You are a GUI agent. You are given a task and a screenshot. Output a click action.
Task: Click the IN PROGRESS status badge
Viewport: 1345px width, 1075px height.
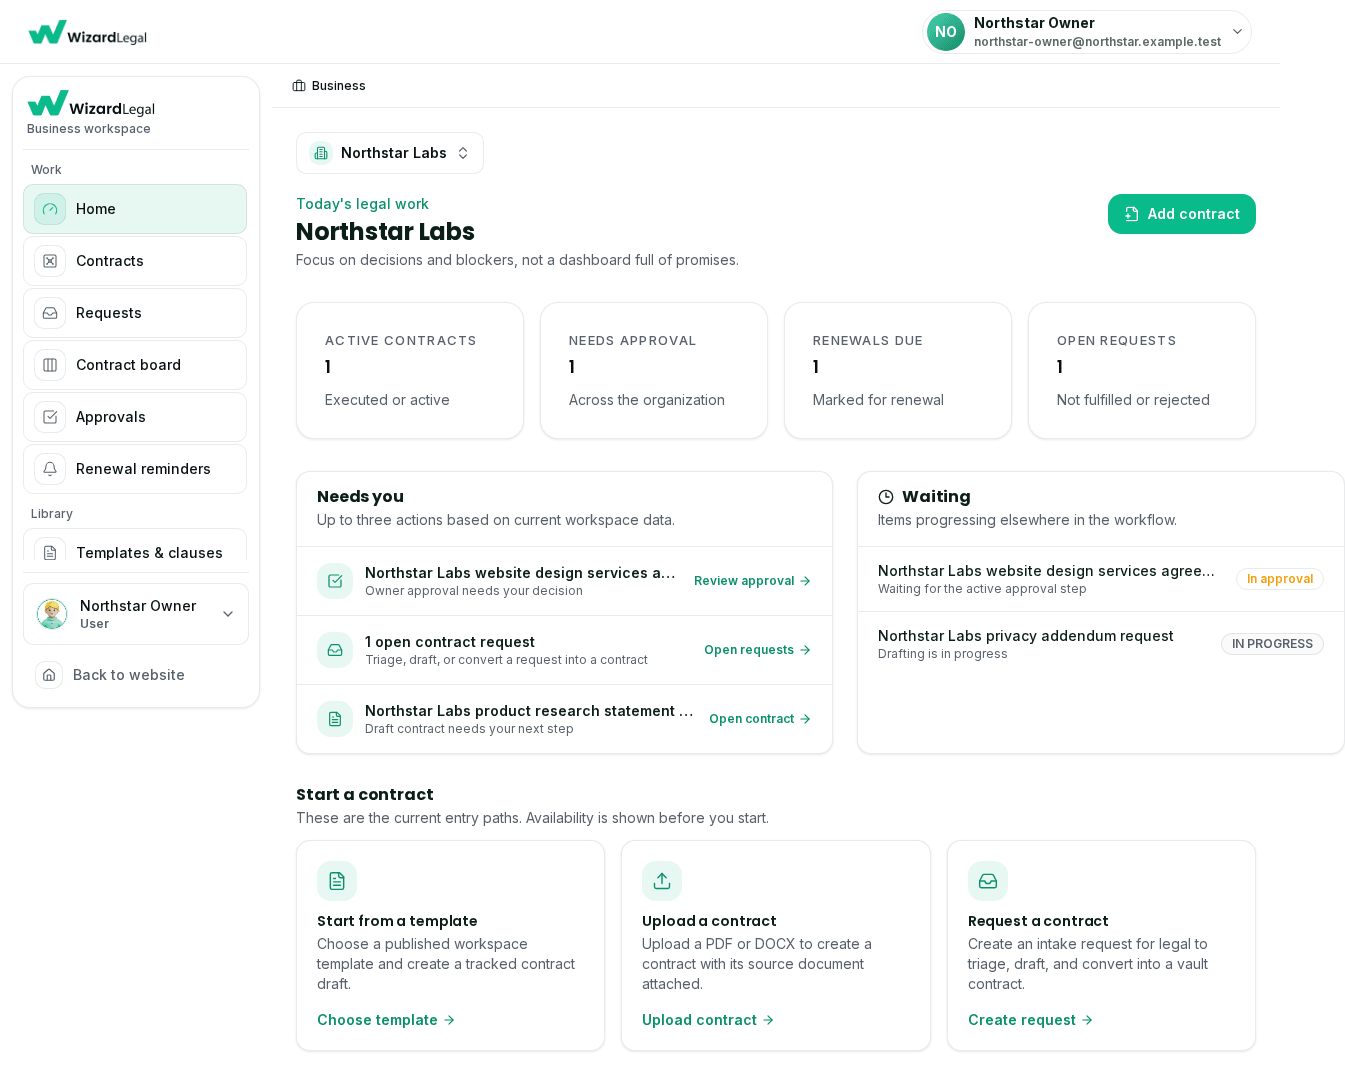pyautogui.click(x=1272, y=644)
